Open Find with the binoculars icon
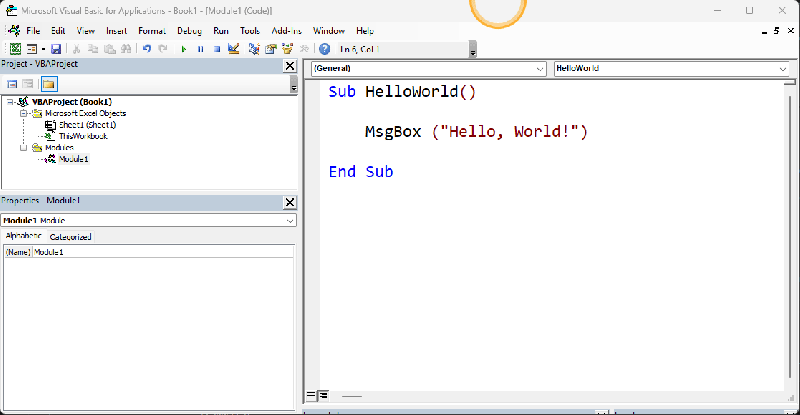The width and height of the screenshot is (800, 415). (x=126, y=49)
